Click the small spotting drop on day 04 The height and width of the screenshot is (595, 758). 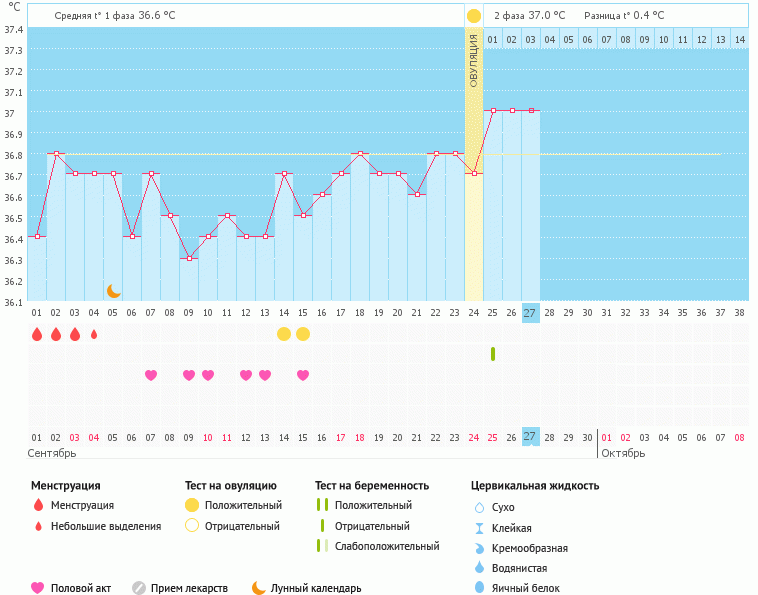coord(94,334)
